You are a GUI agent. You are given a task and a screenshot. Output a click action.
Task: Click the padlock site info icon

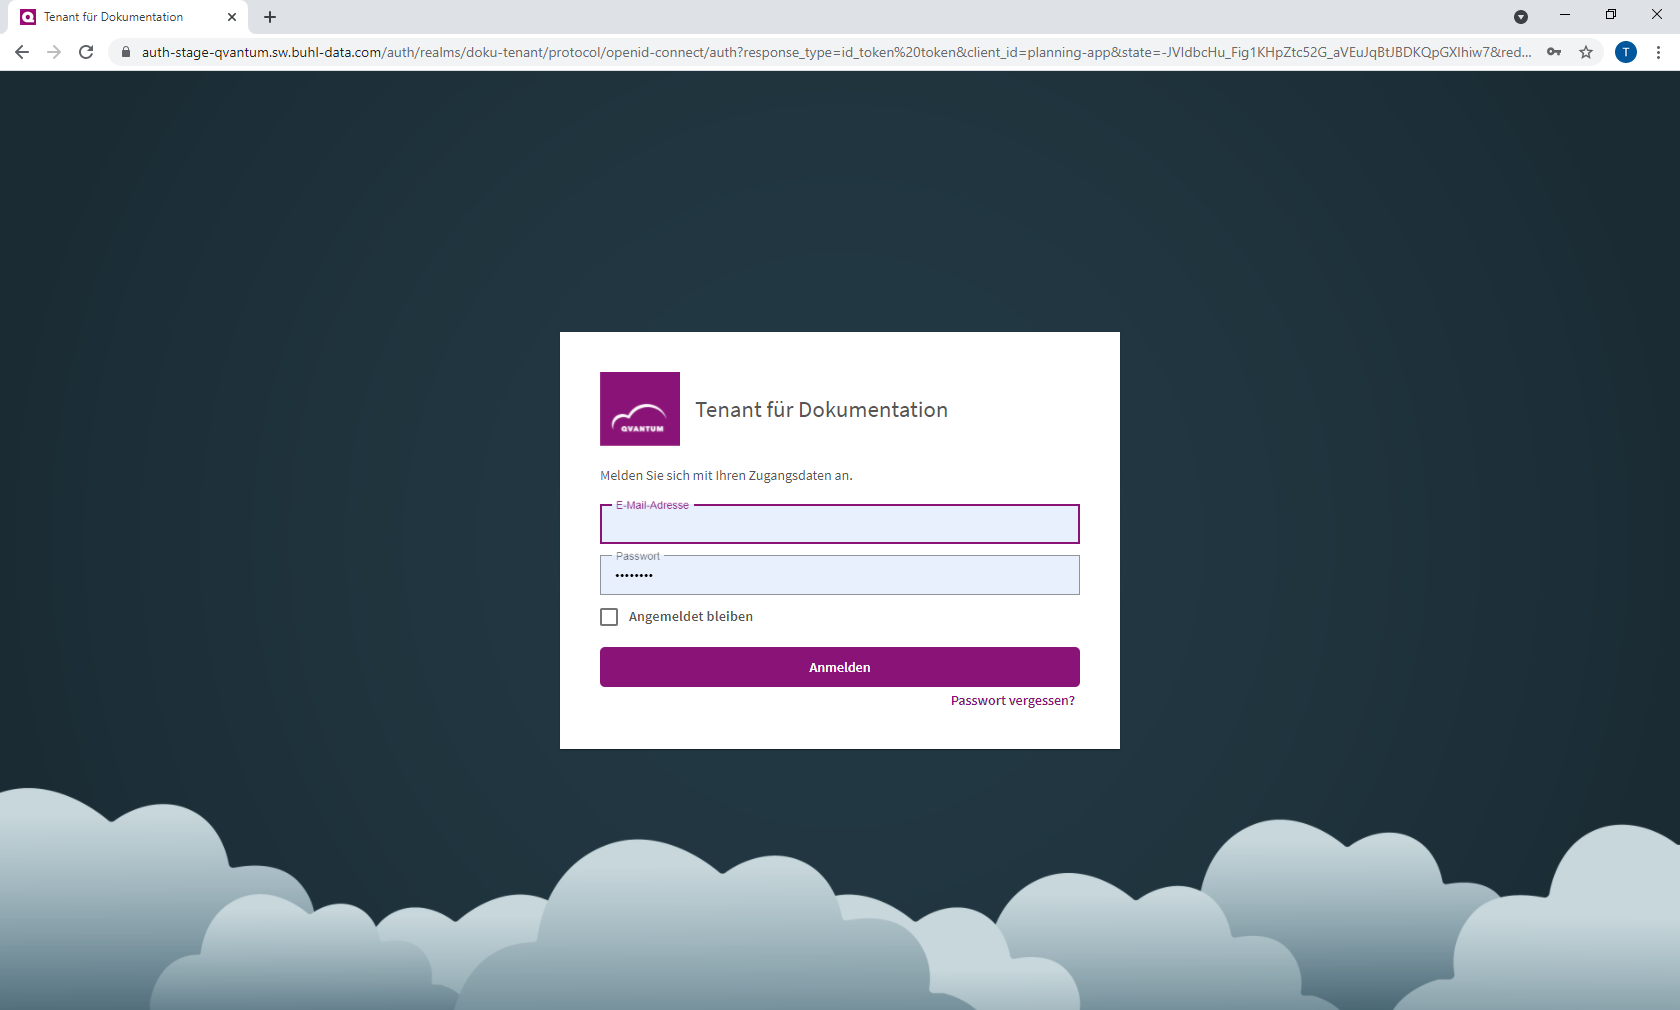coord(126,52)
